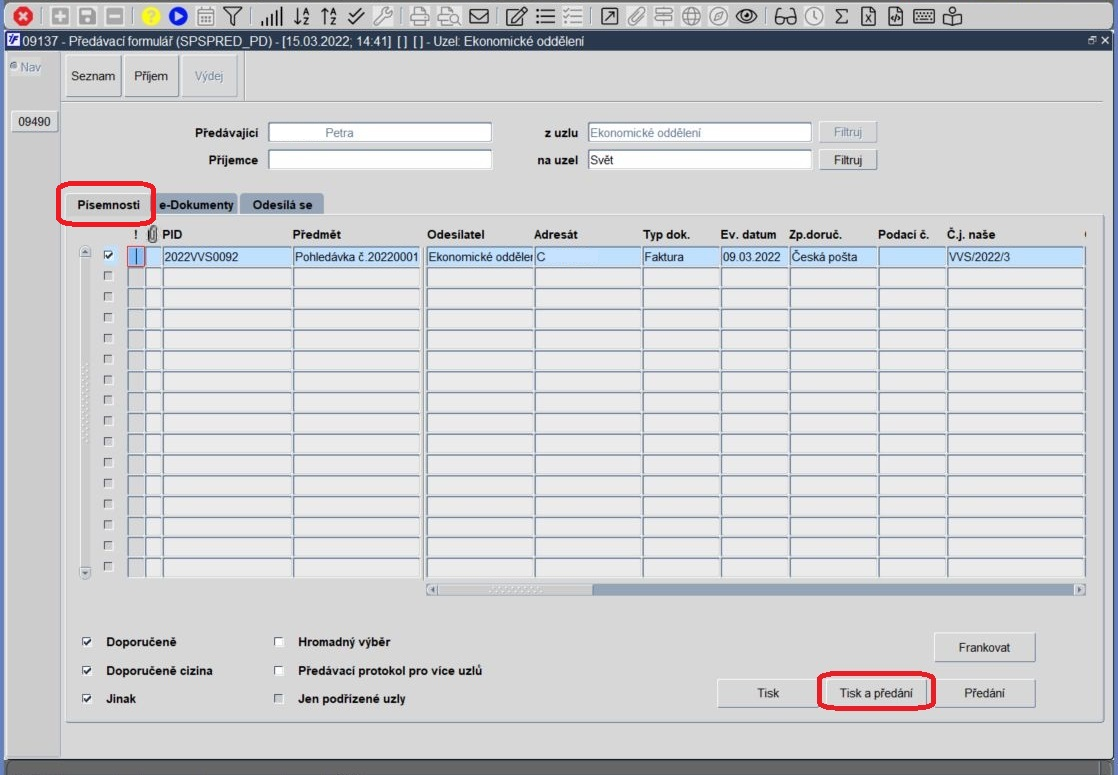The height and width of the screenshot is (775, 1118).
Task: Open the filter funnel tool
Action: tap(232, 16)
